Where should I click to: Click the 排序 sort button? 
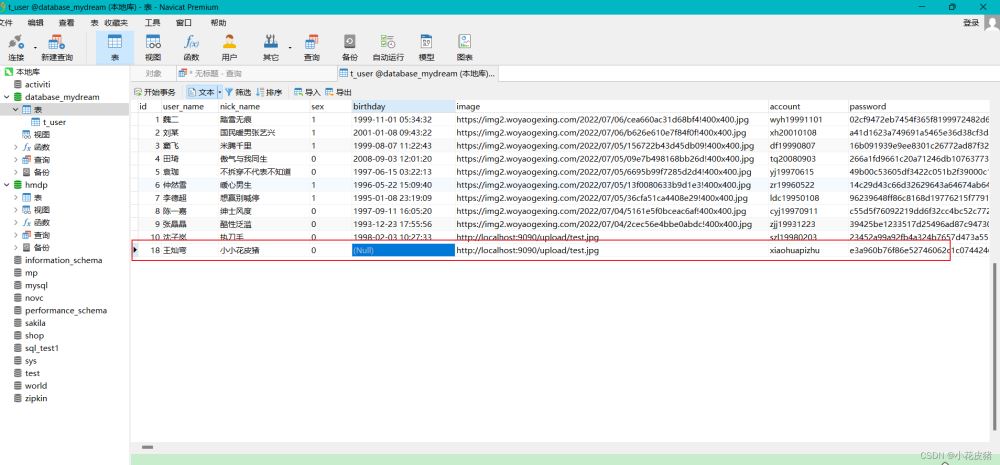click(268, 92)
